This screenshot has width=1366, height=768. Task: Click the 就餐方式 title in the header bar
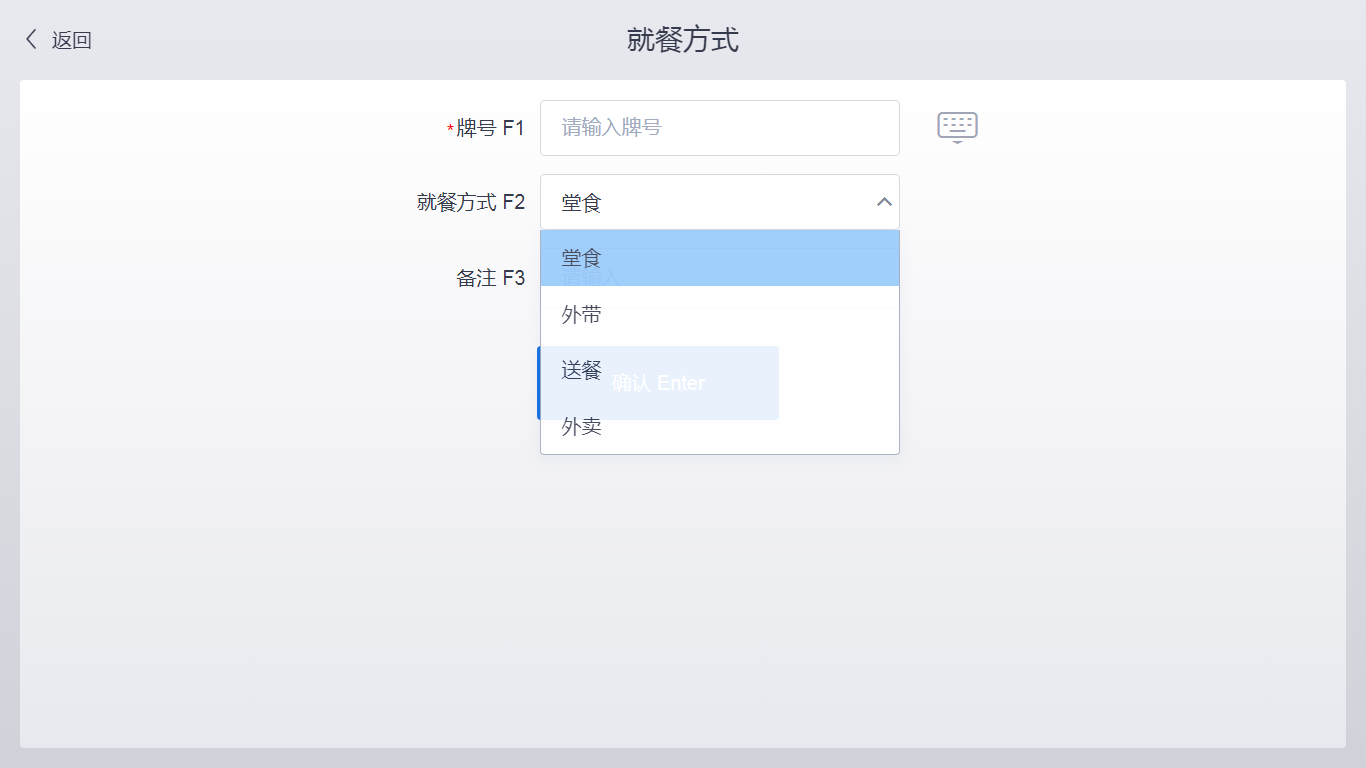683,39
